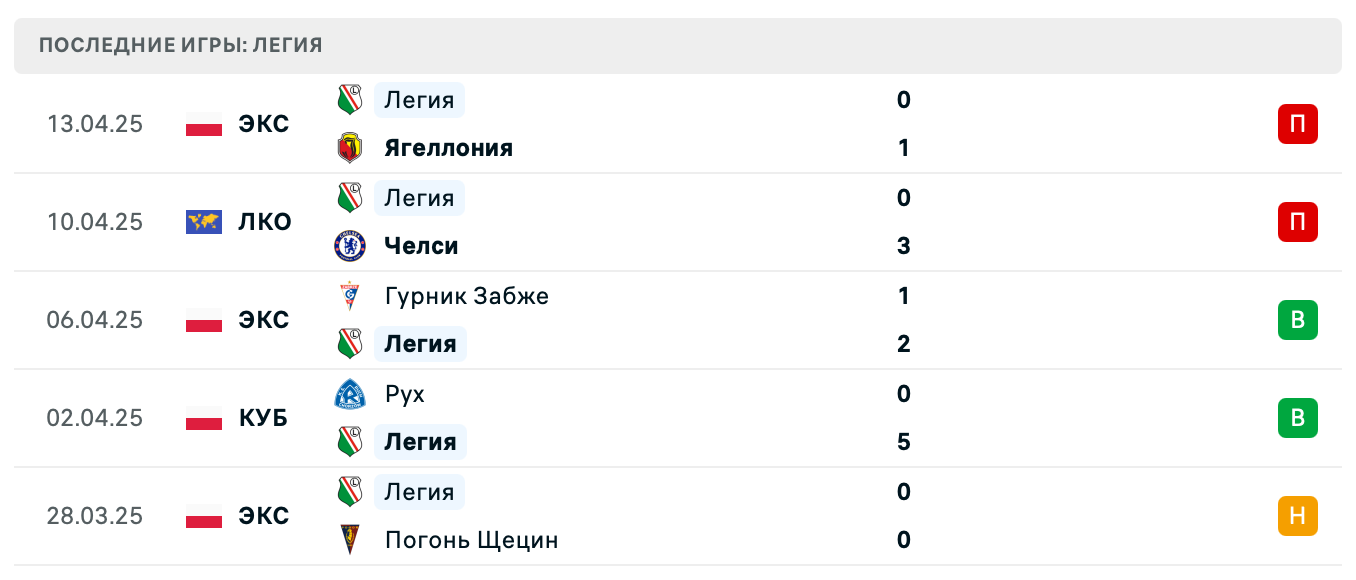This screenshot has width=1356, height=580.
Task: Click the date 10.04.25
Action: (95, 222)
